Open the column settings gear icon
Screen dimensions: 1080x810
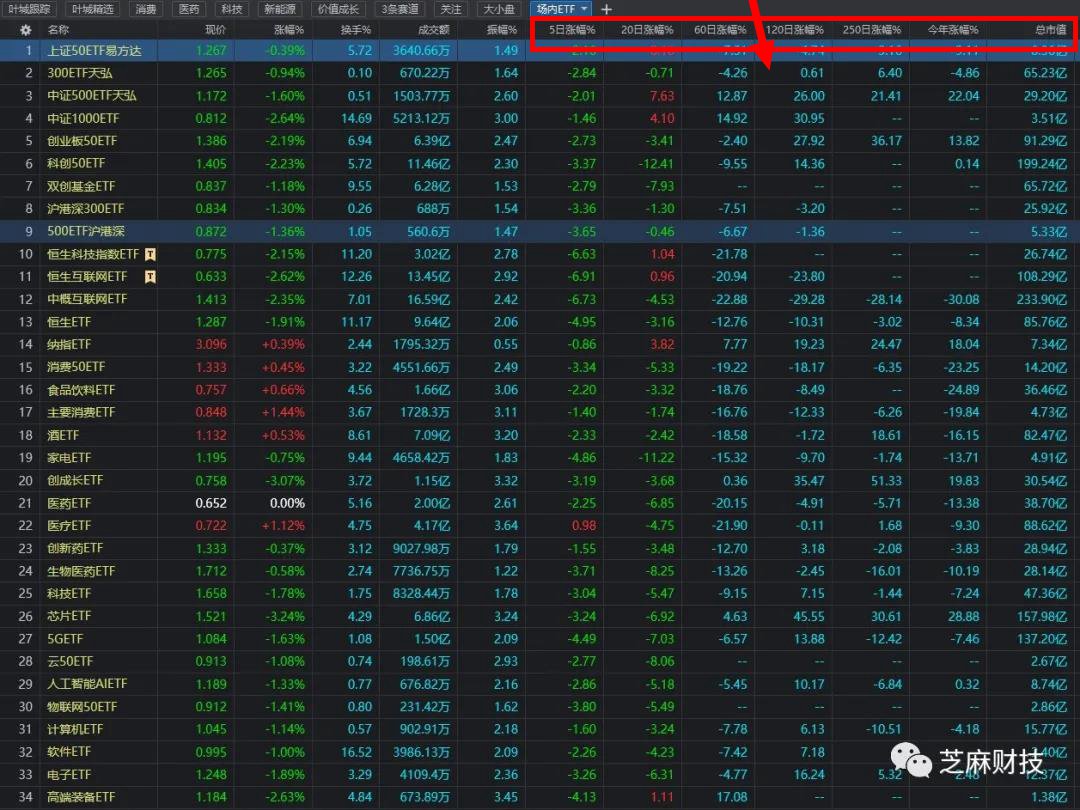pyautogui.click(x=25, y=30)
